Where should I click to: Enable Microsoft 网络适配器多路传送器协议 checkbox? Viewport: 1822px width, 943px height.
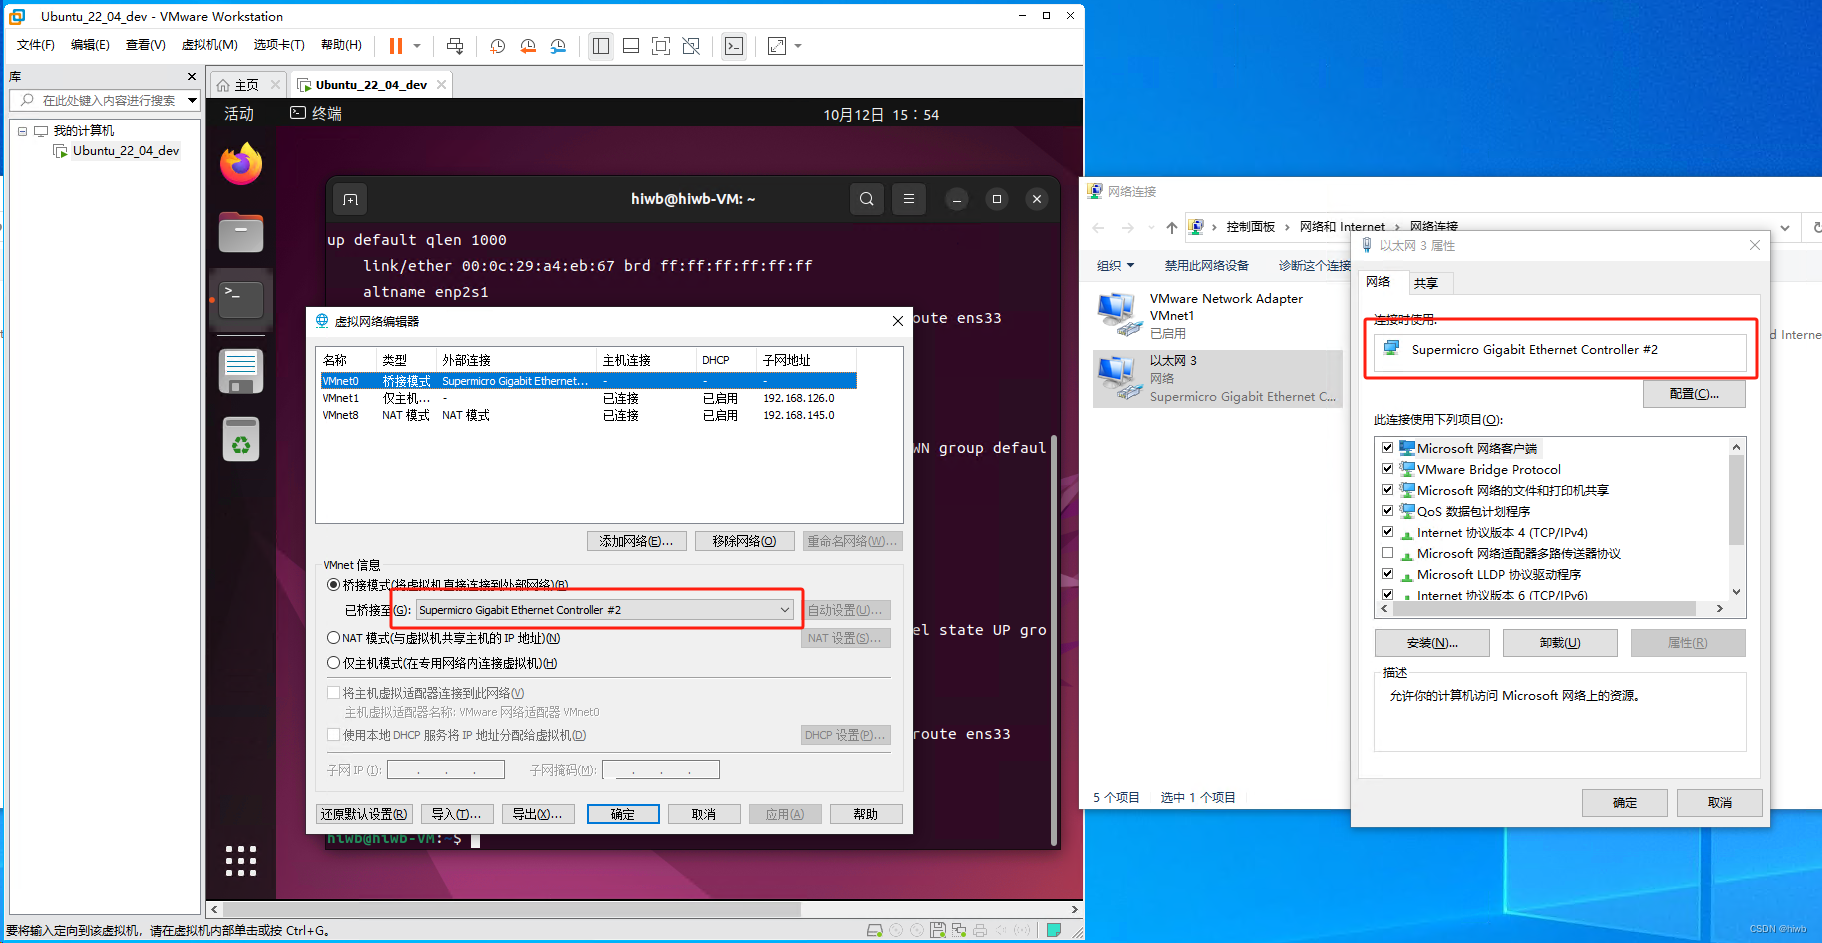point(1388,553)
